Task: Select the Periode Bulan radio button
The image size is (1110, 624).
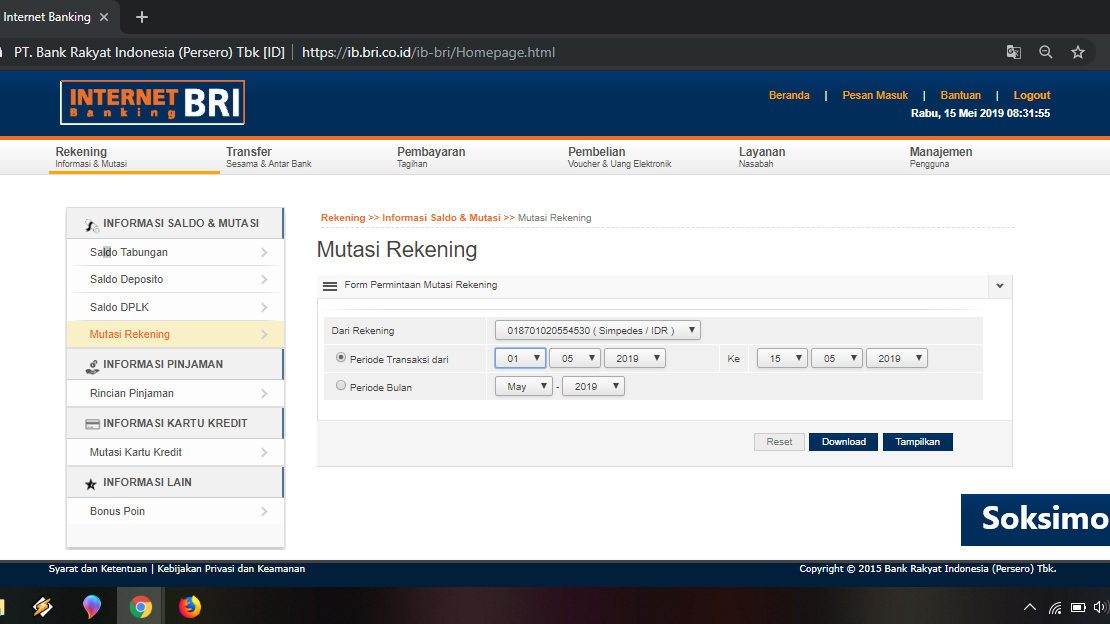Action: click(x=341, y=385)
